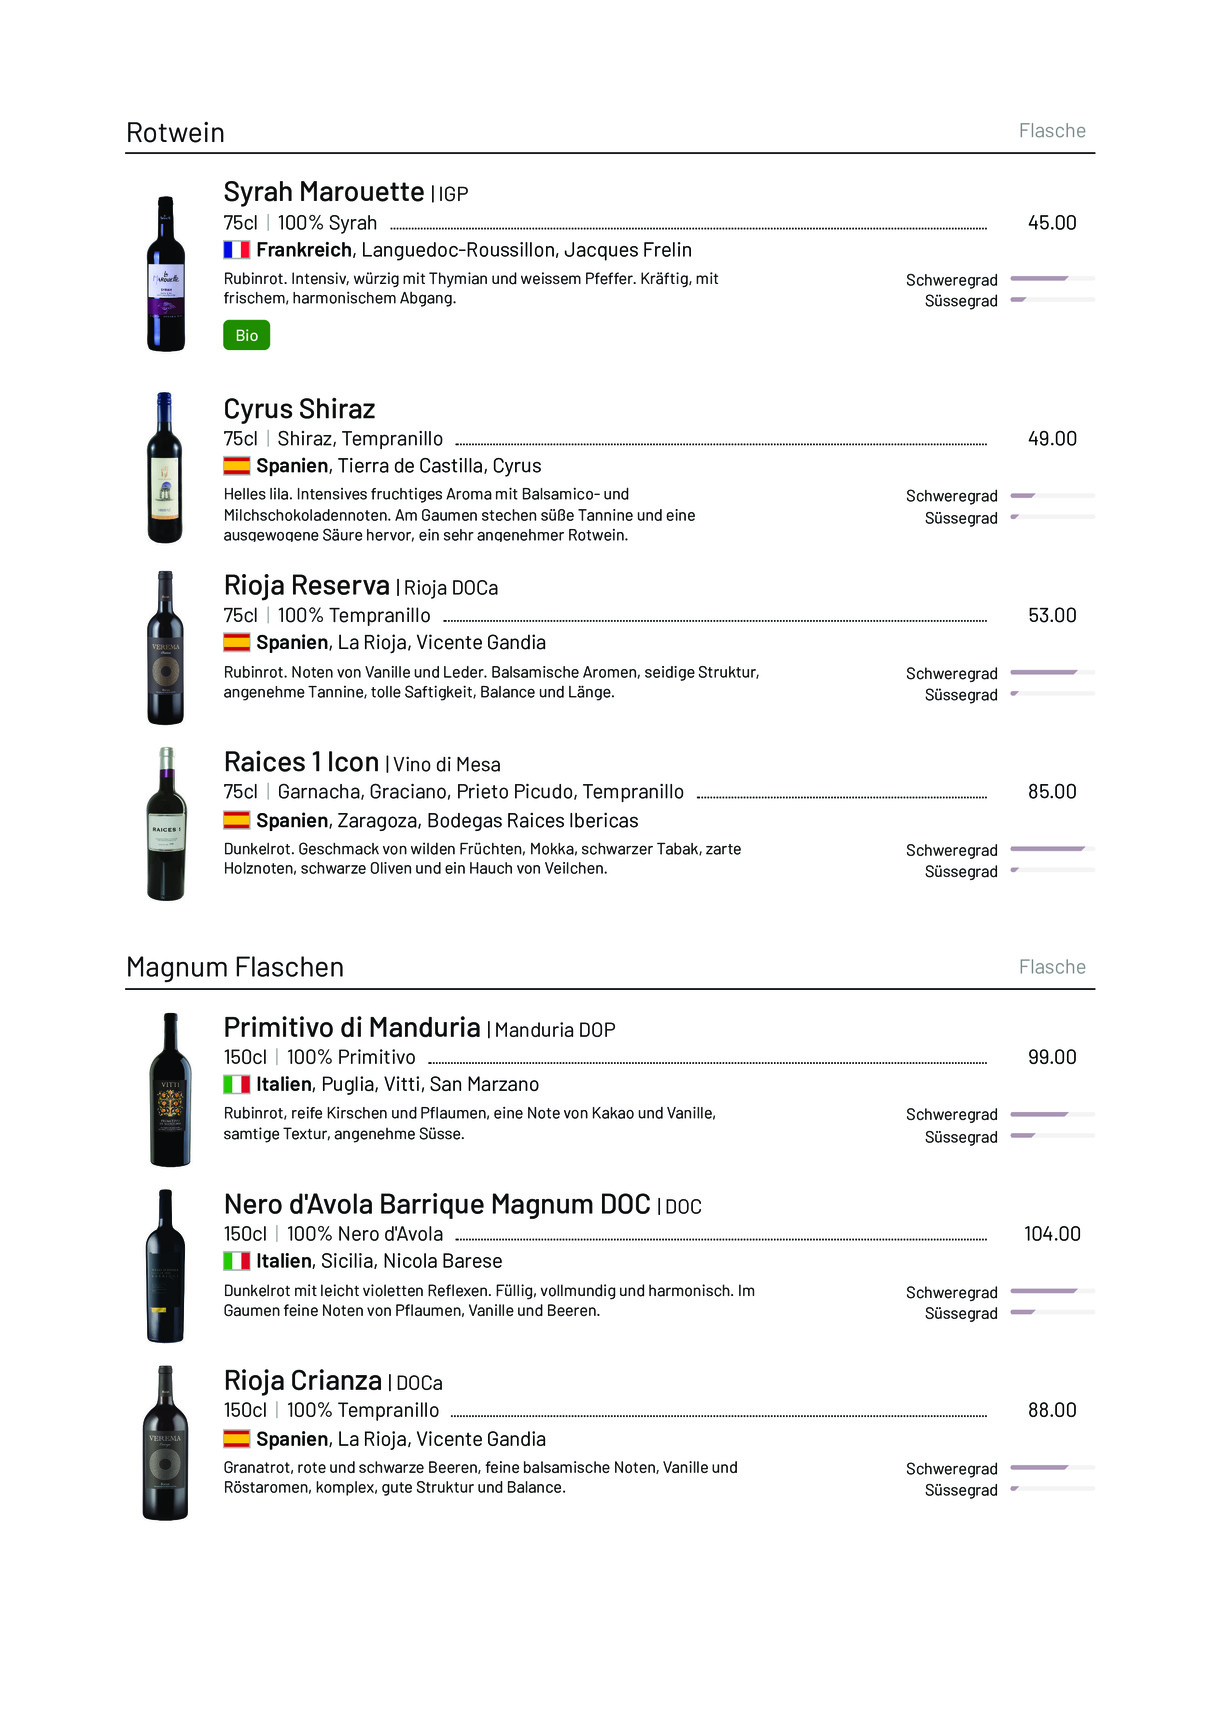Open the Nero d'Avola Barrique Magnum DOC title
This screenshot has height=1718, width=1221.
click(437, 1204)
